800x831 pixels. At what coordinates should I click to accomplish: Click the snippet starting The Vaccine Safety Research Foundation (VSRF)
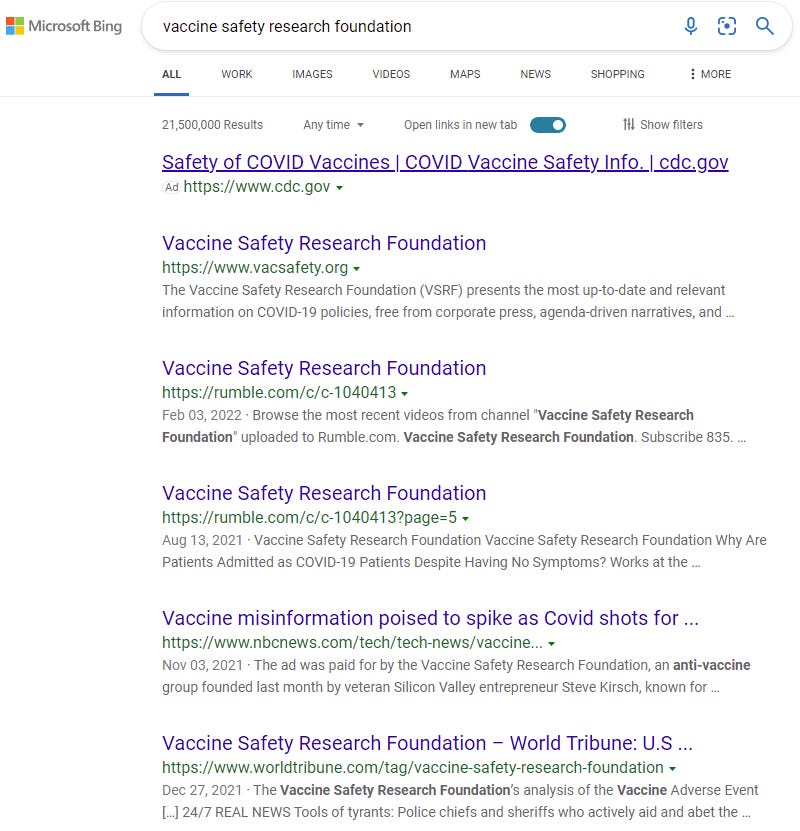tap(448, 301)
